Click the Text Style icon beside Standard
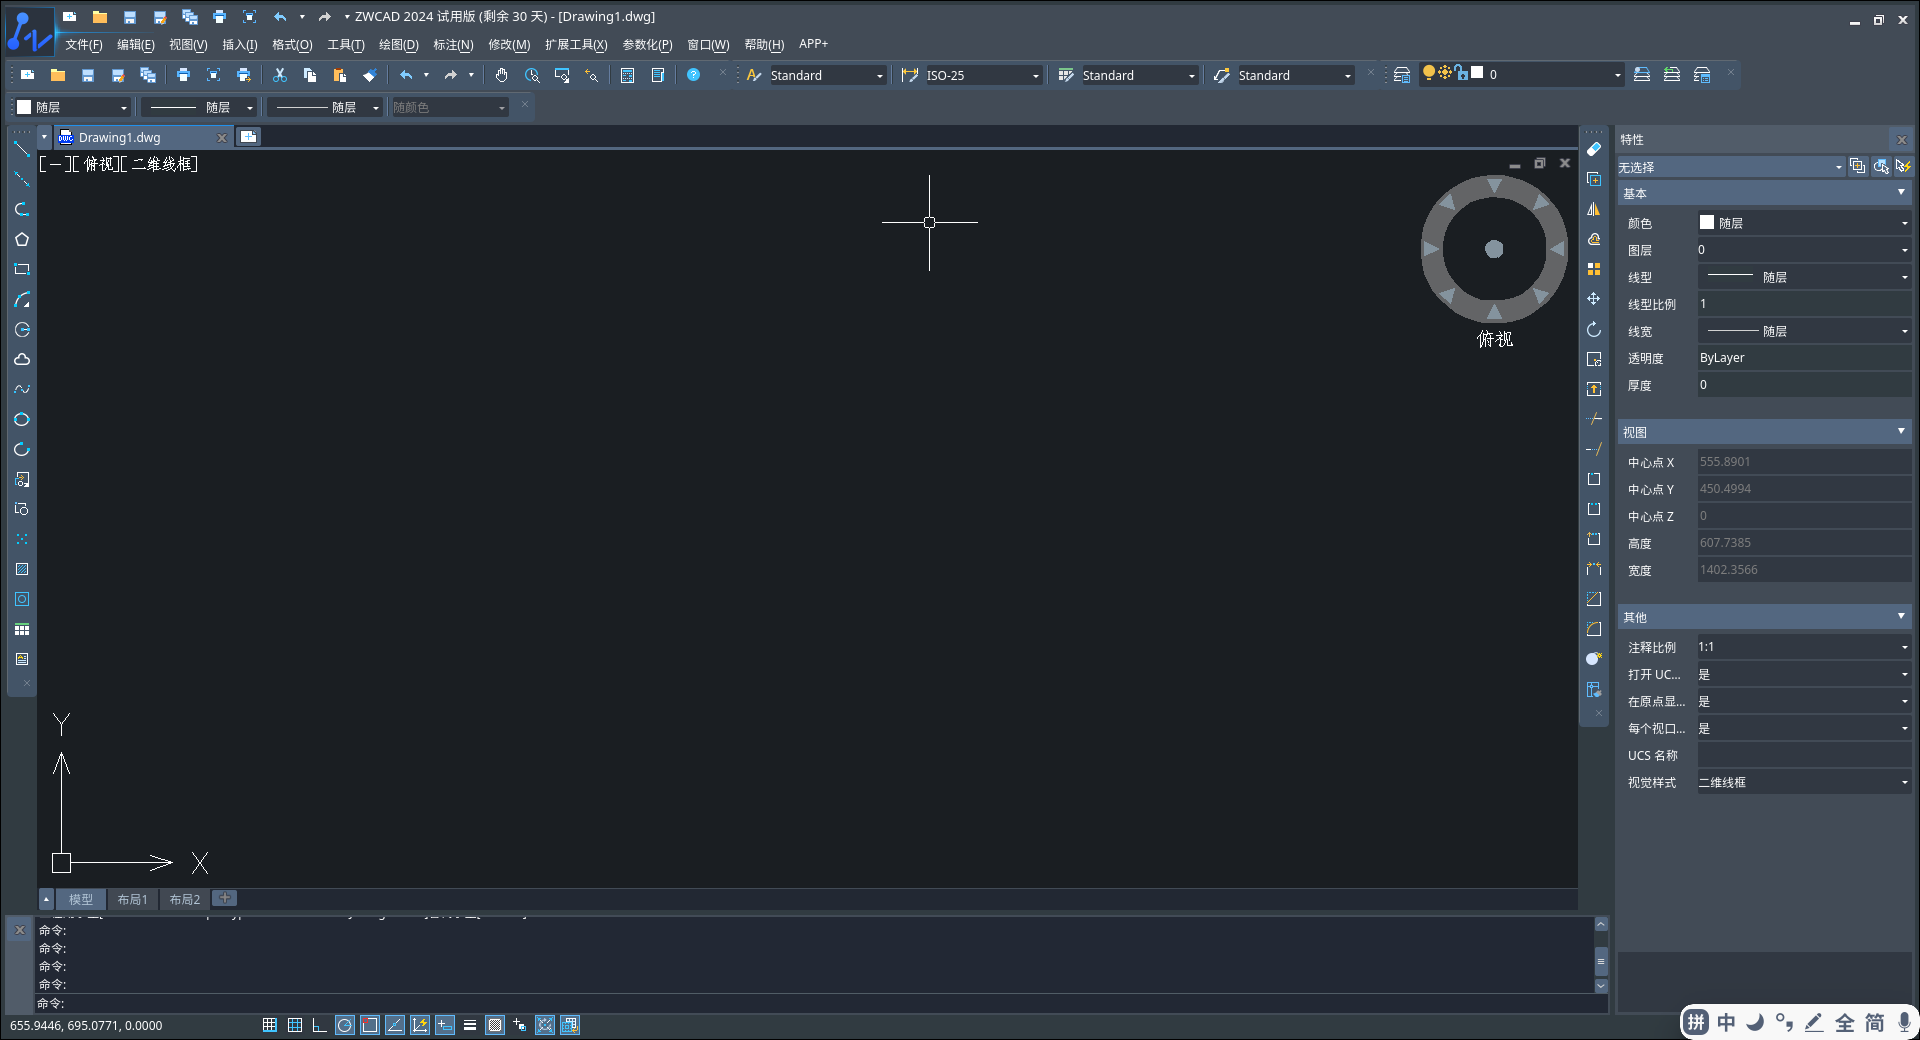The image size is (1920, 1040). (754, 75)
